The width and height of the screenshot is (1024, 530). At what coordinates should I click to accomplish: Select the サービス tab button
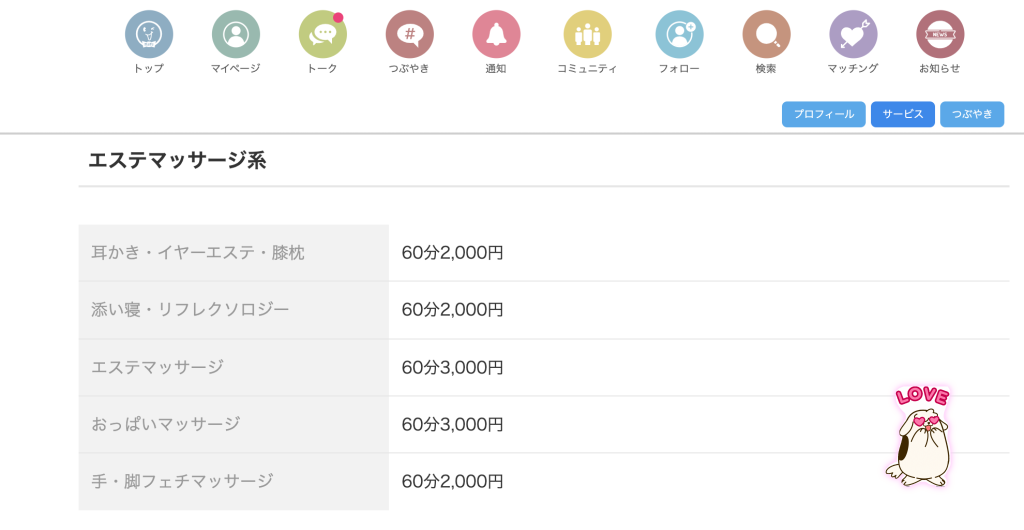(x=902, y=114)
